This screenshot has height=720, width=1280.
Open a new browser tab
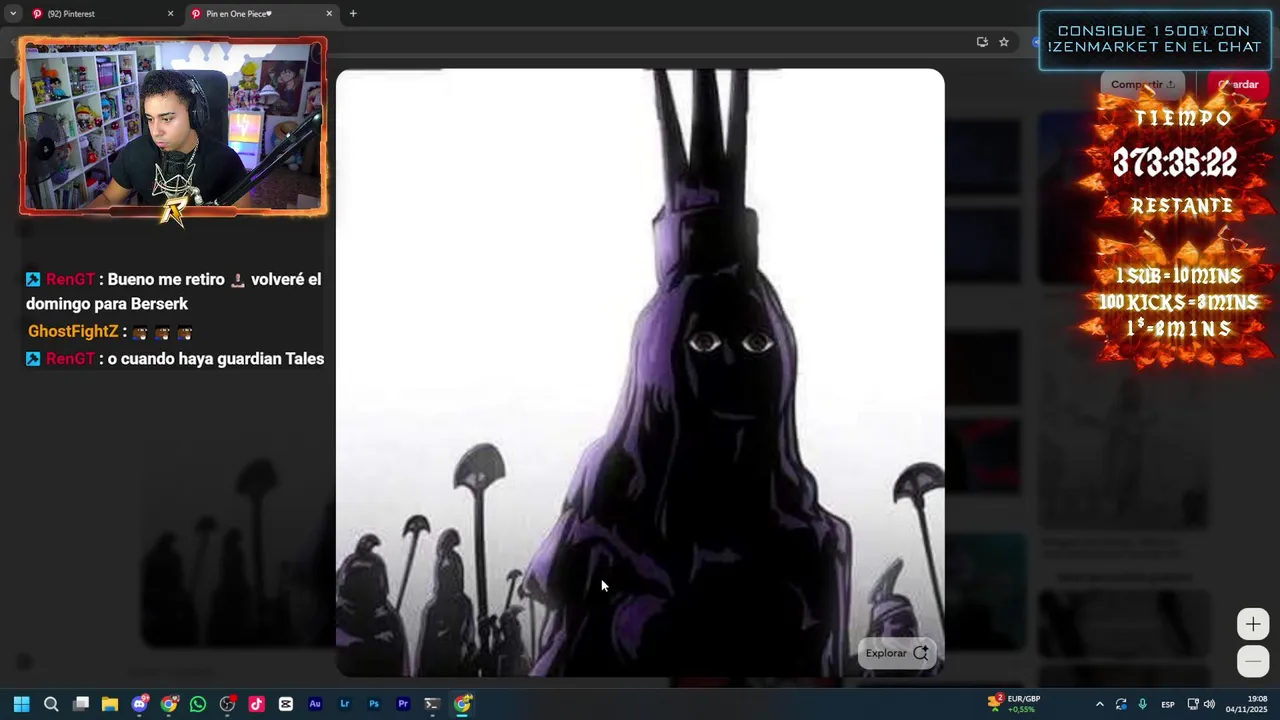pyautogui.click(x=353, y=14)
